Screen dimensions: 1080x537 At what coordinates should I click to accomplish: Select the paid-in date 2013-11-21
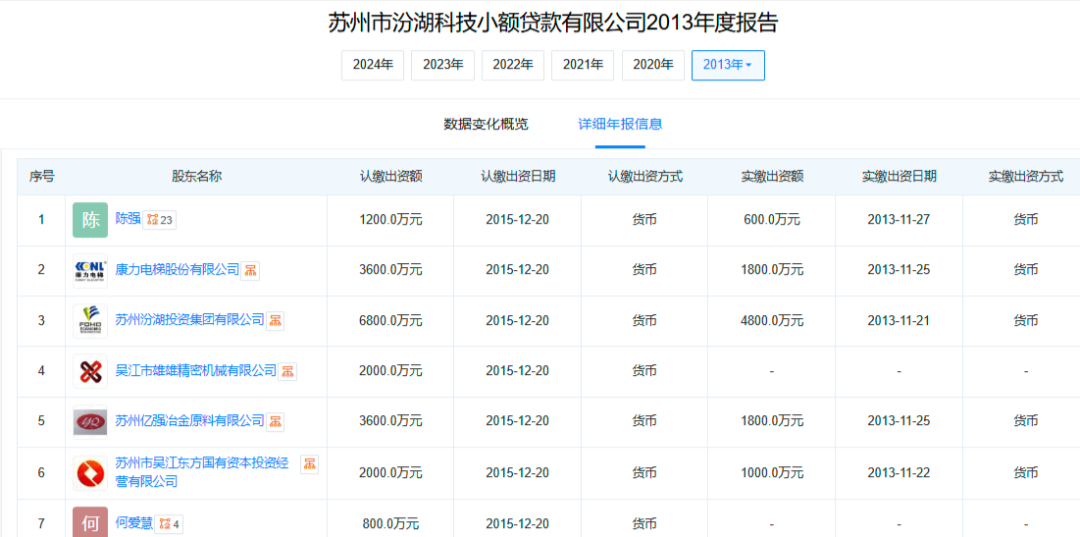899,321
